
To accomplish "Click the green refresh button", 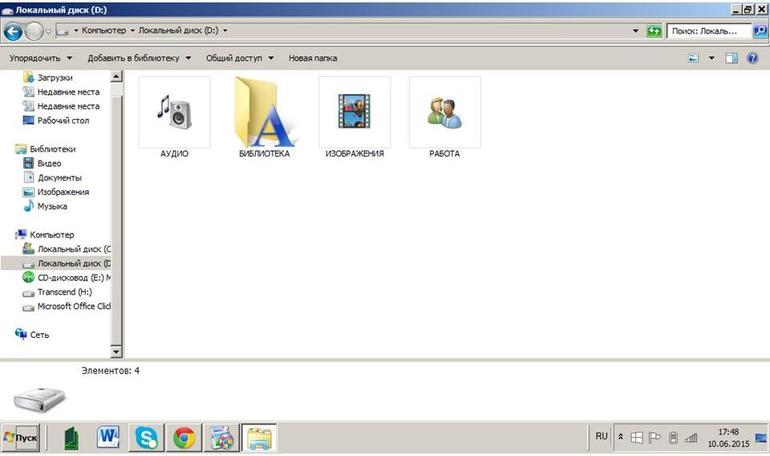I will pos(654,31).
